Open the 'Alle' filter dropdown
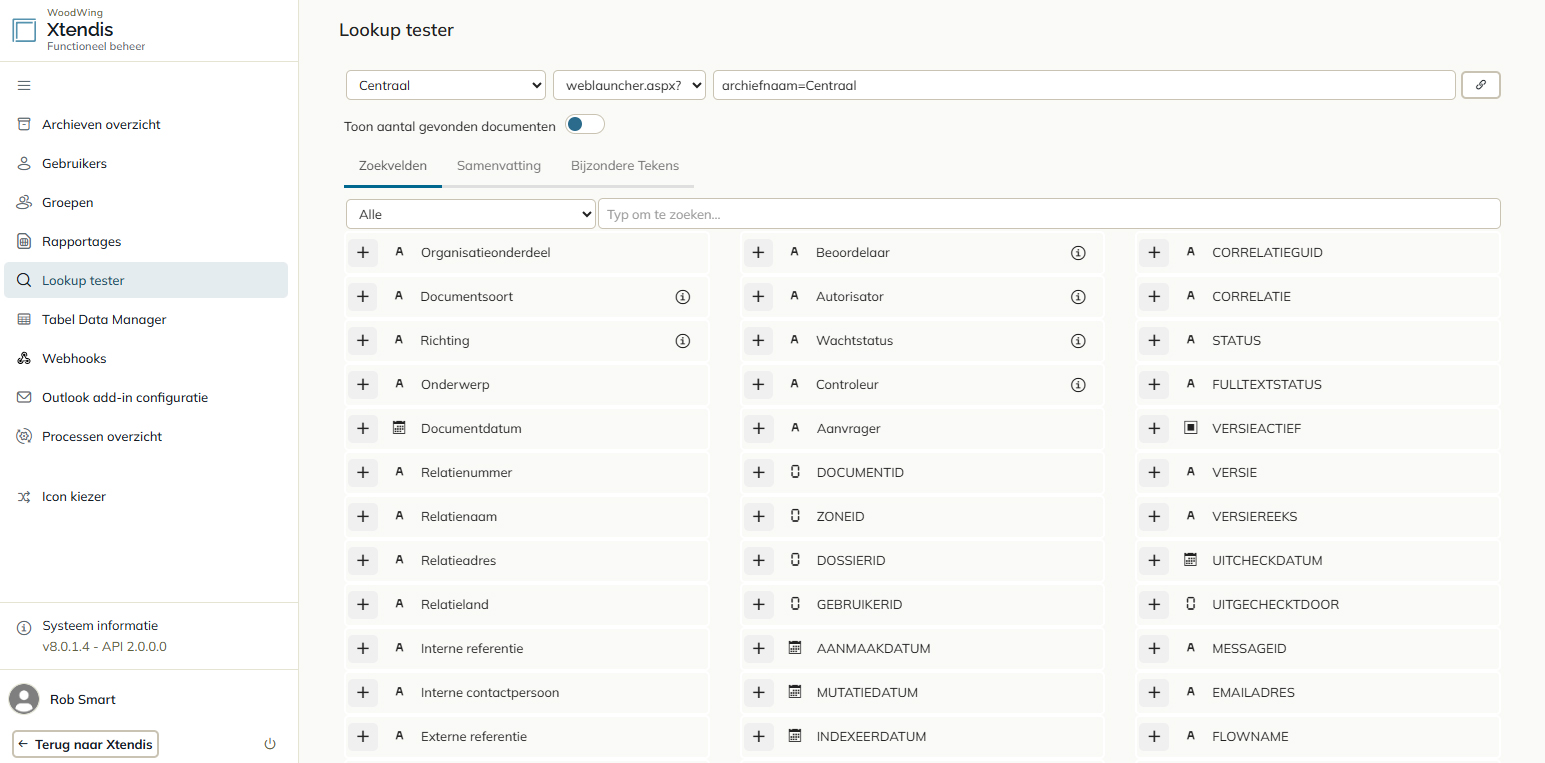 click(471, 214)
